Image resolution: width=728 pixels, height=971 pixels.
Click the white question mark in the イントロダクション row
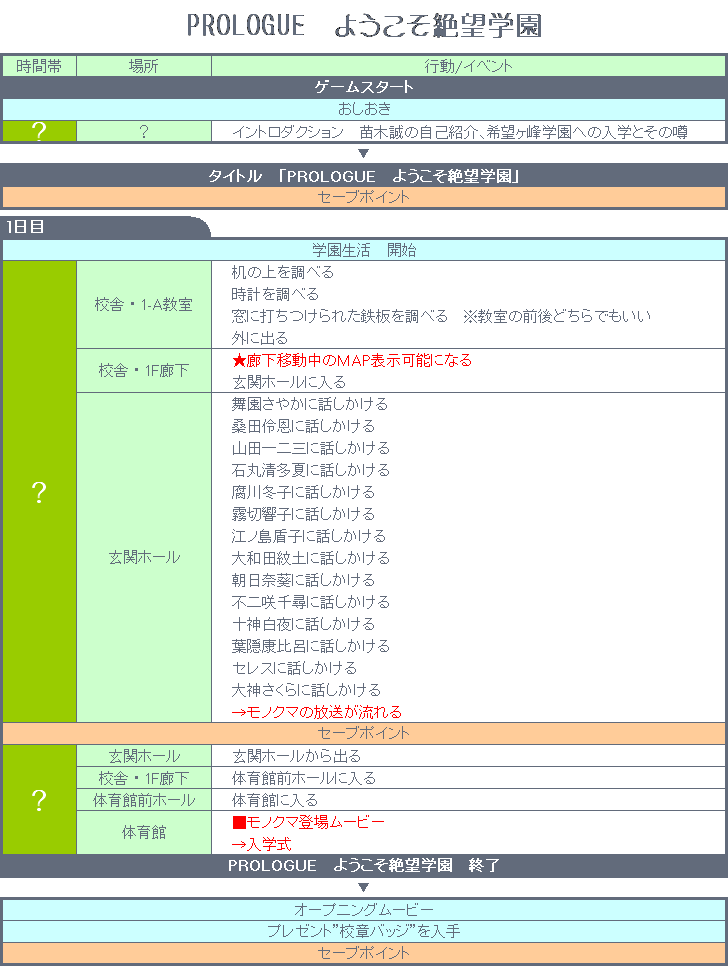pyautogui.click(x=39, y=132)
